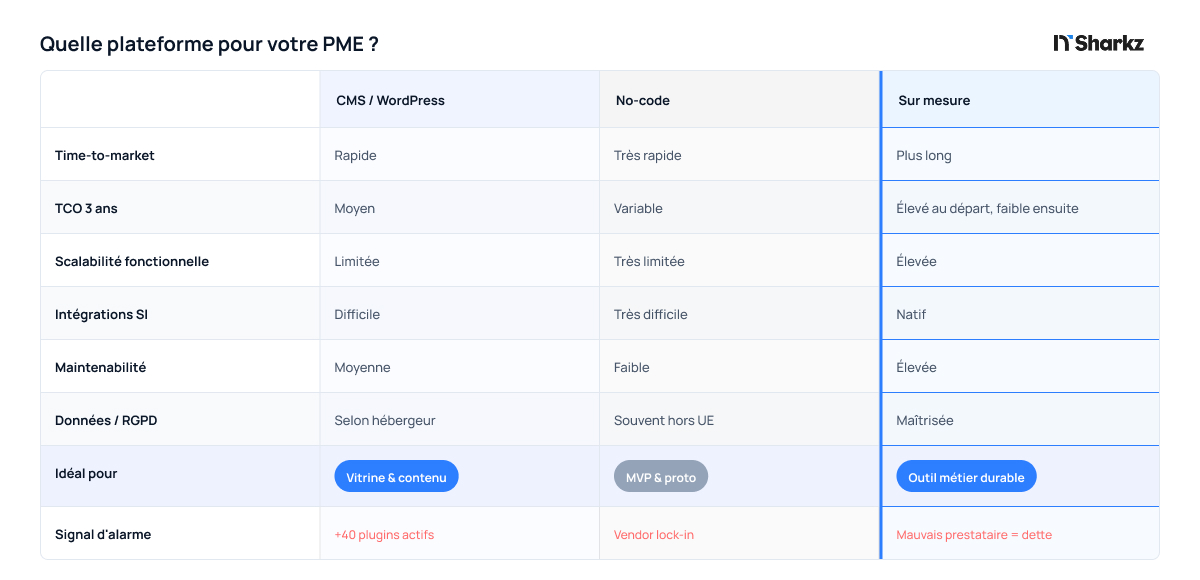Image resolution: width=1200 pixels, height=580 pixels.
Task: Click the red Vendor lock-in warning text
Action: 654,534
